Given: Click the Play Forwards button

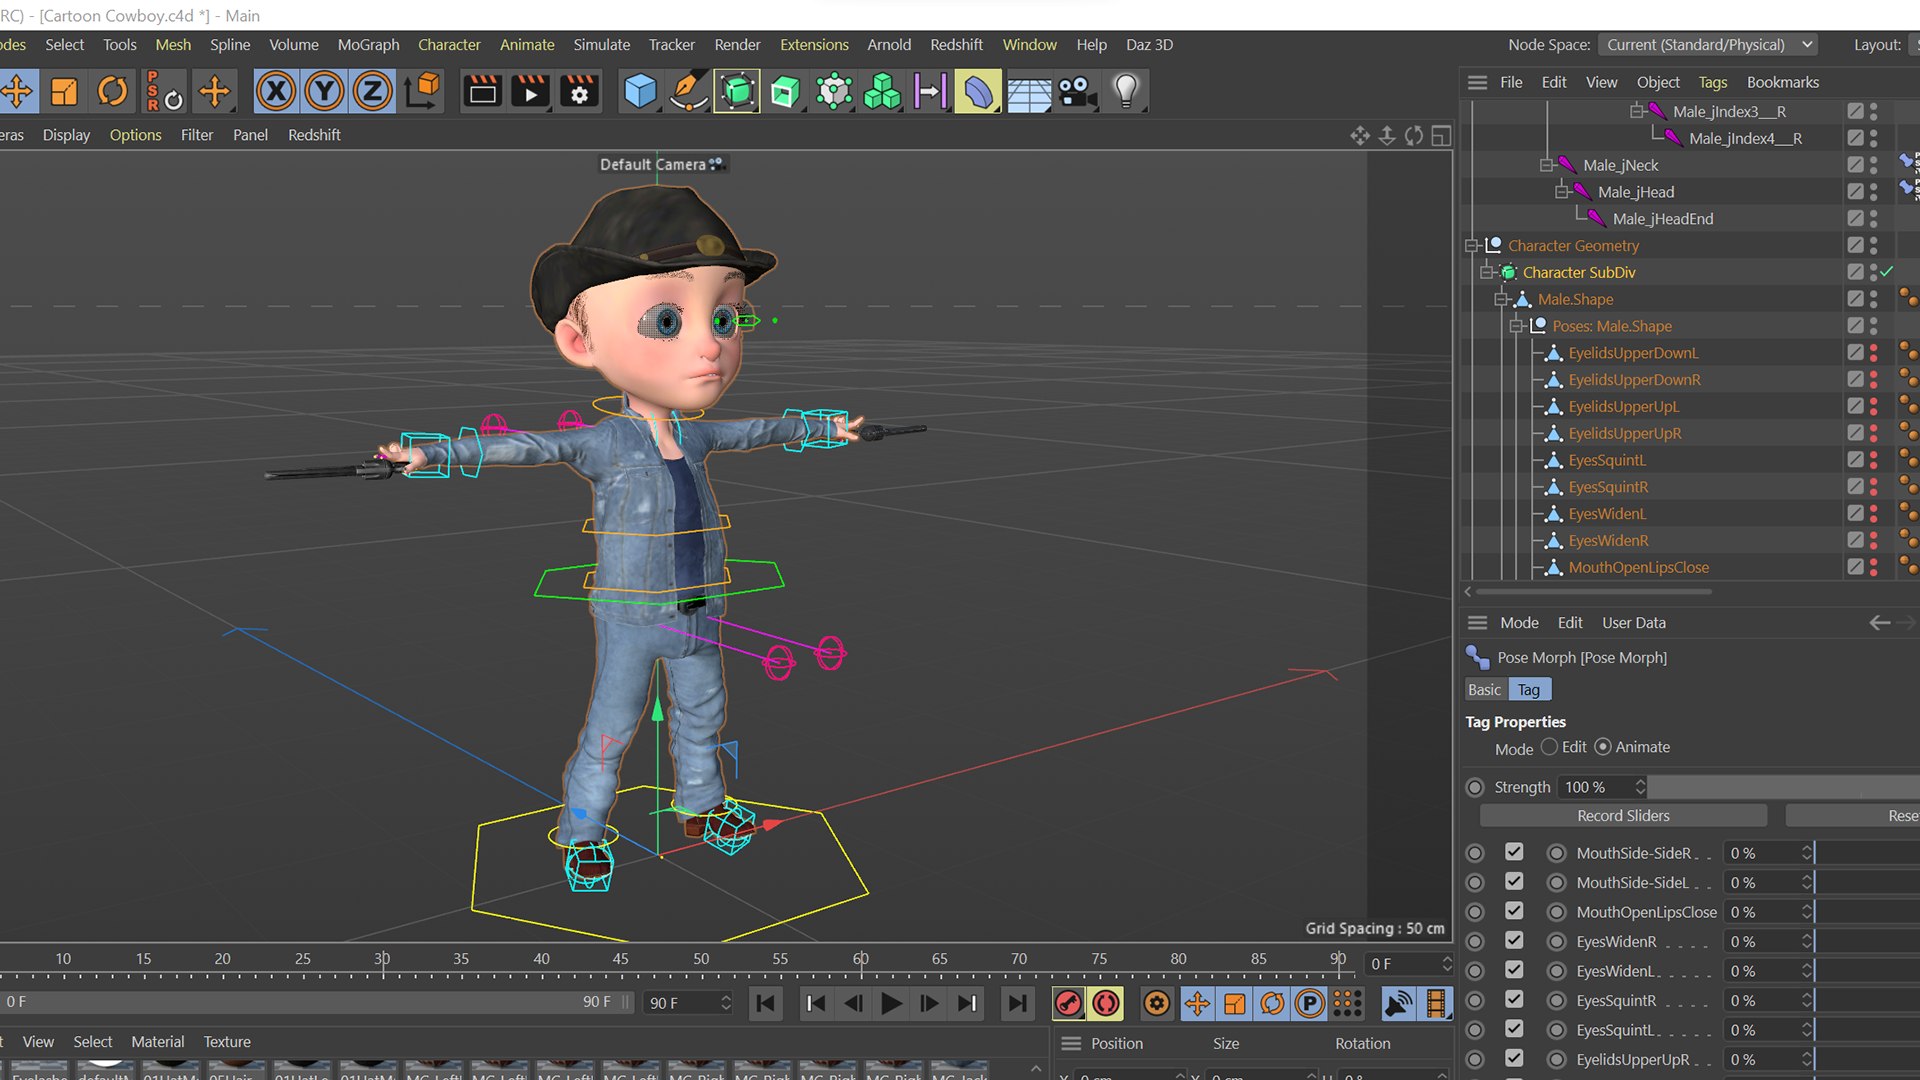Looking at the screenshot, I should tap(891, 1003).
